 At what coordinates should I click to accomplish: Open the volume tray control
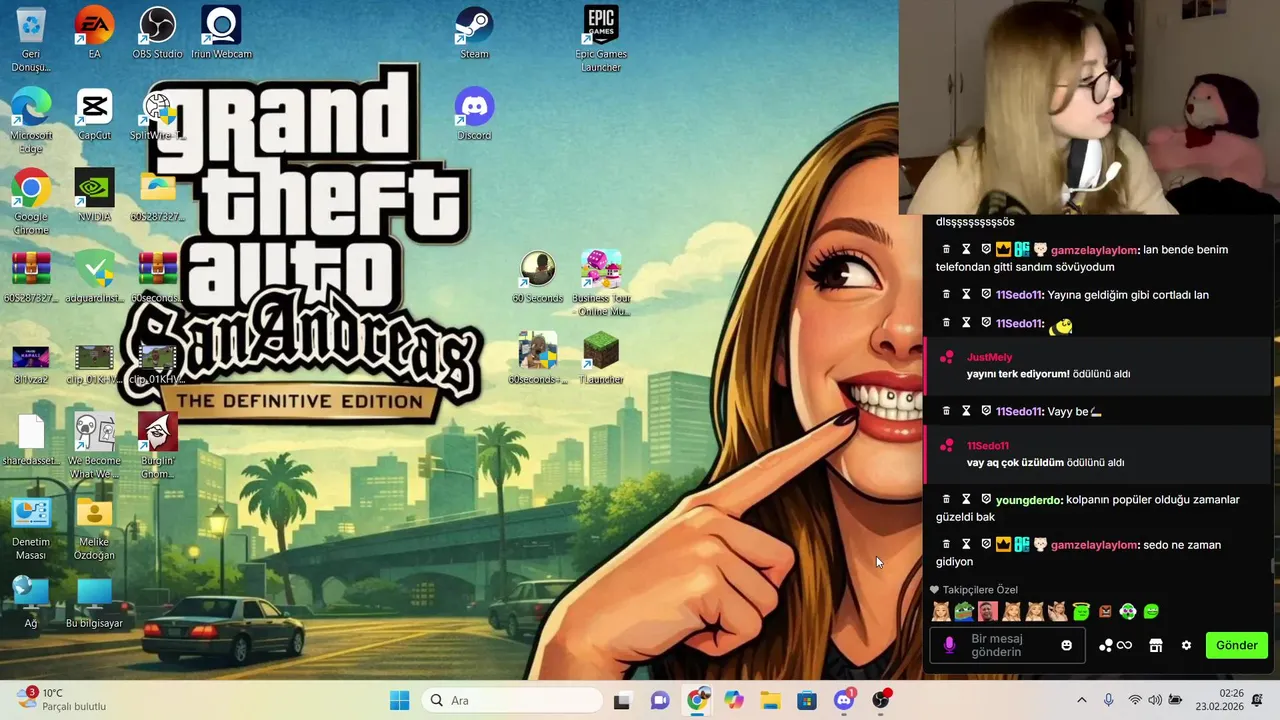pyautogui.click(x=1155, y=700)
